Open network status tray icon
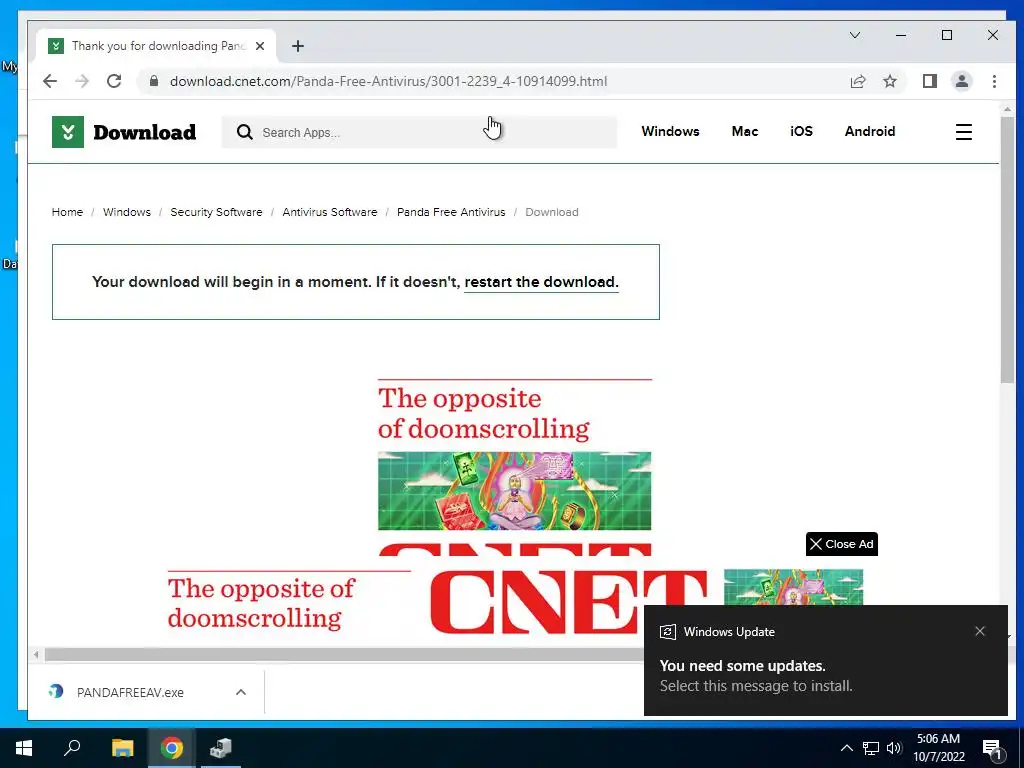The height and width of the screenshot is (768, 1024). (871, 748)
